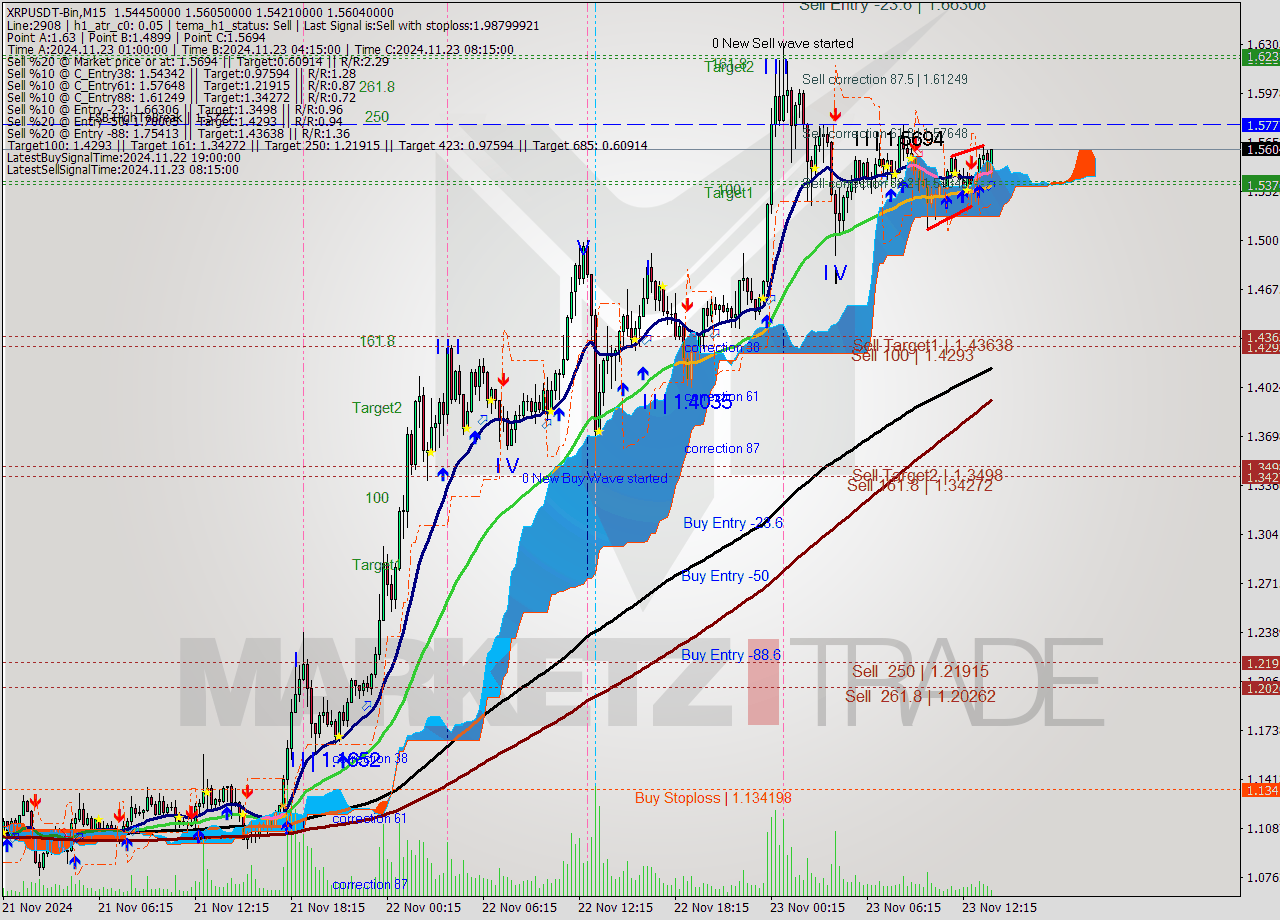Click the orange 1.134 stoploss price tag
Screen dimensions: 1280x920
[x=1260, y=790]
